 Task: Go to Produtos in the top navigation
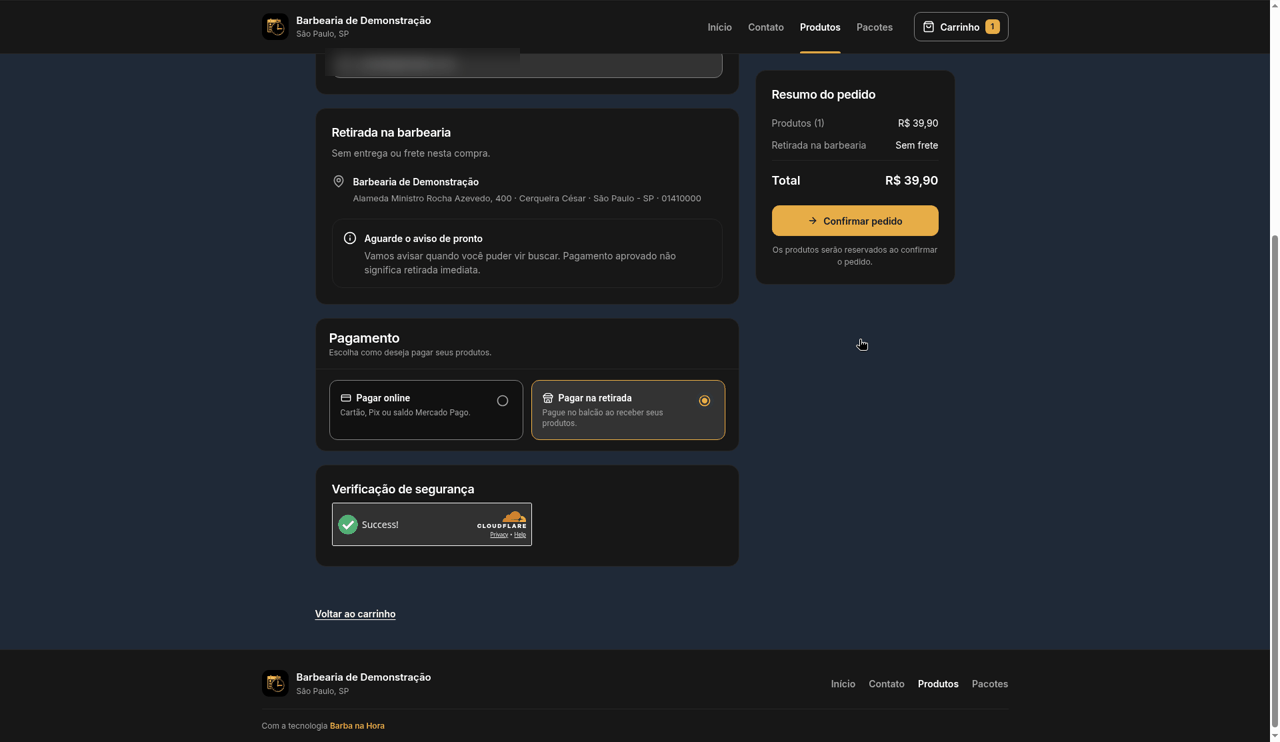[x=820, y=27]
